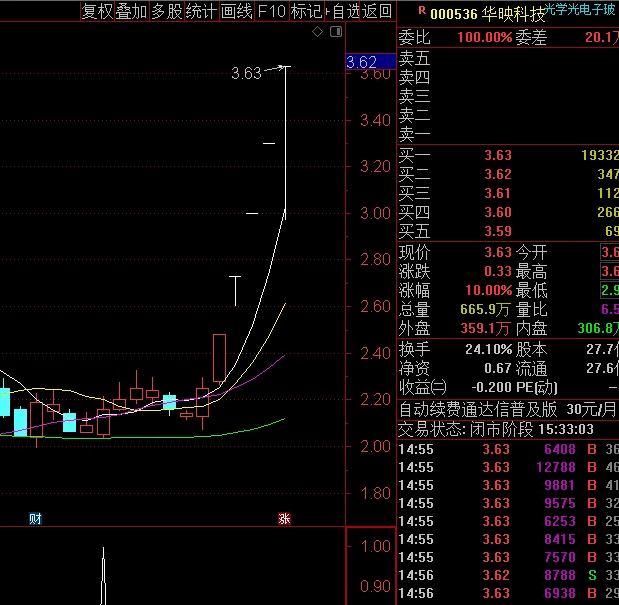Screen dimensions: 619x605
Task: Click the -自选 watchlist button
Action: (343, 11)
